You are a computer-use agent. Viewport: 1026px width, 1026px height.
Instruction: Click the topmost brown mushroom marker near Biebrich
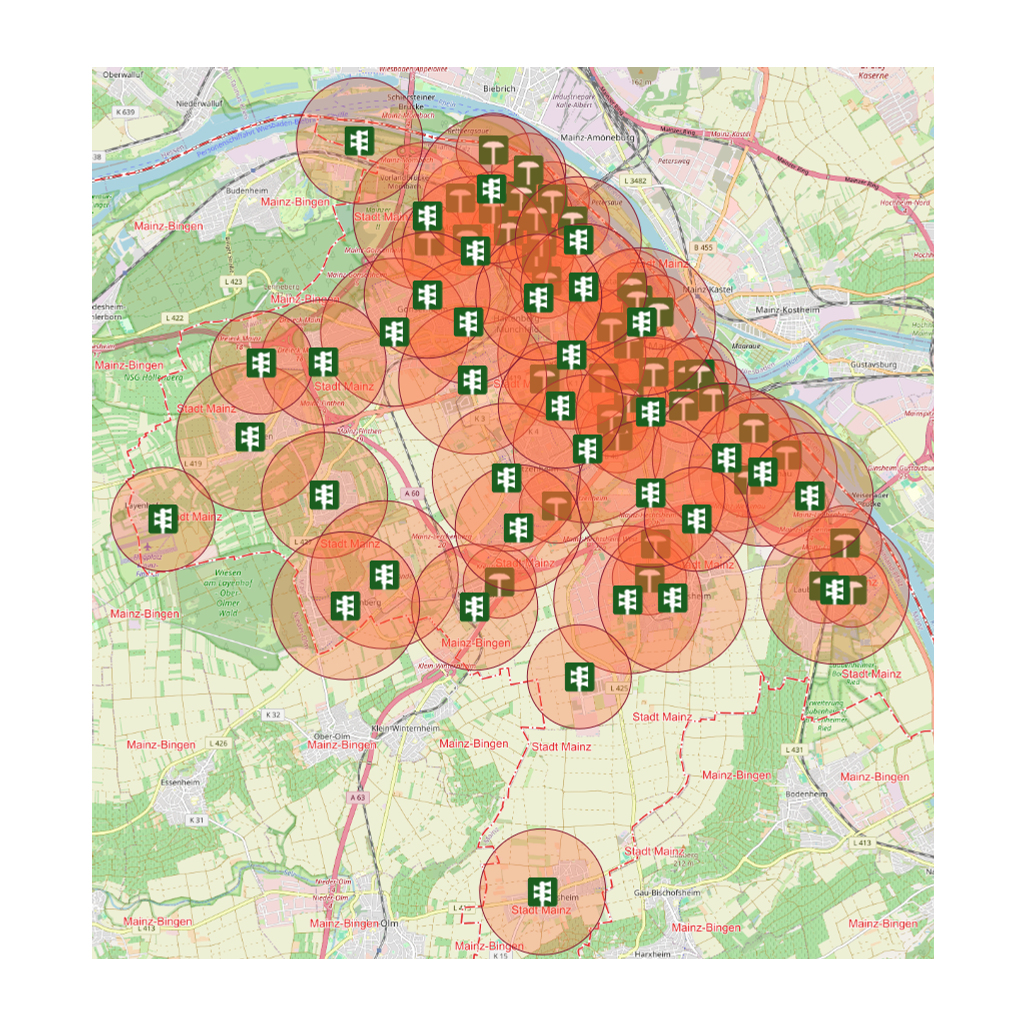click(493, 150)
